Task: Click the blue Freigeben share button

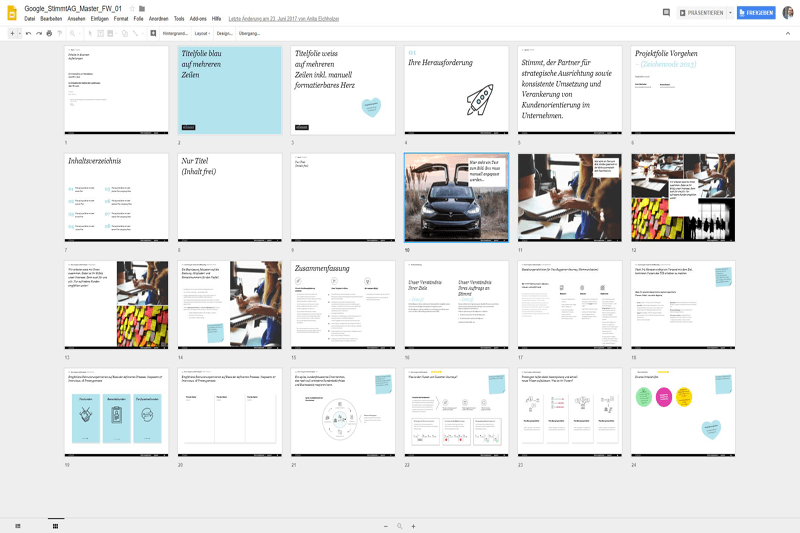Action: pyautogui.click(x=756, y=13)
